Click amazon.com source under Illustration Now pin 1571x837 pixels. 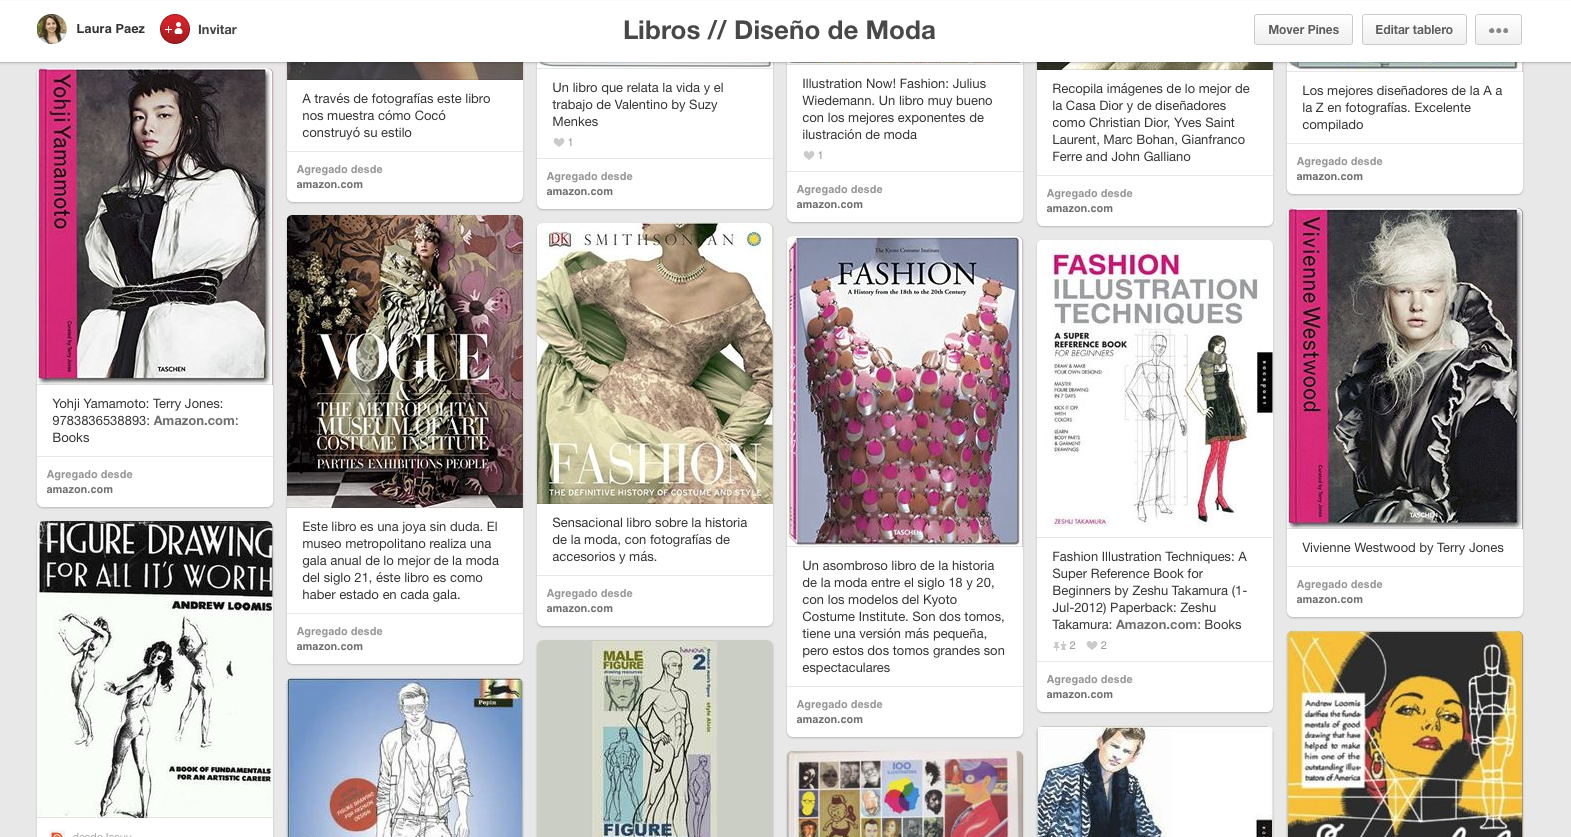[x=830, y=204]
